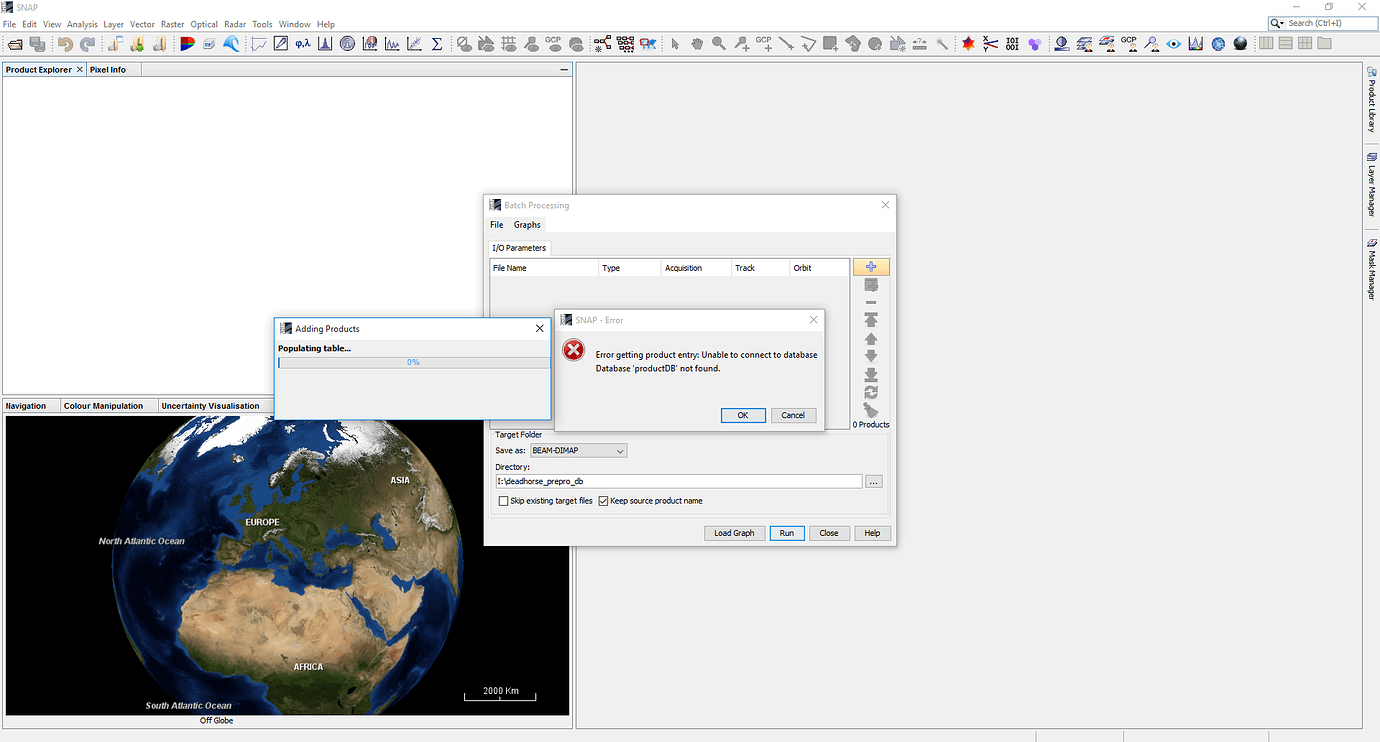This screenshot has height=742, width=1380.
Task: Dismiss the database error with OK
Action: click(x=743, y=415)
